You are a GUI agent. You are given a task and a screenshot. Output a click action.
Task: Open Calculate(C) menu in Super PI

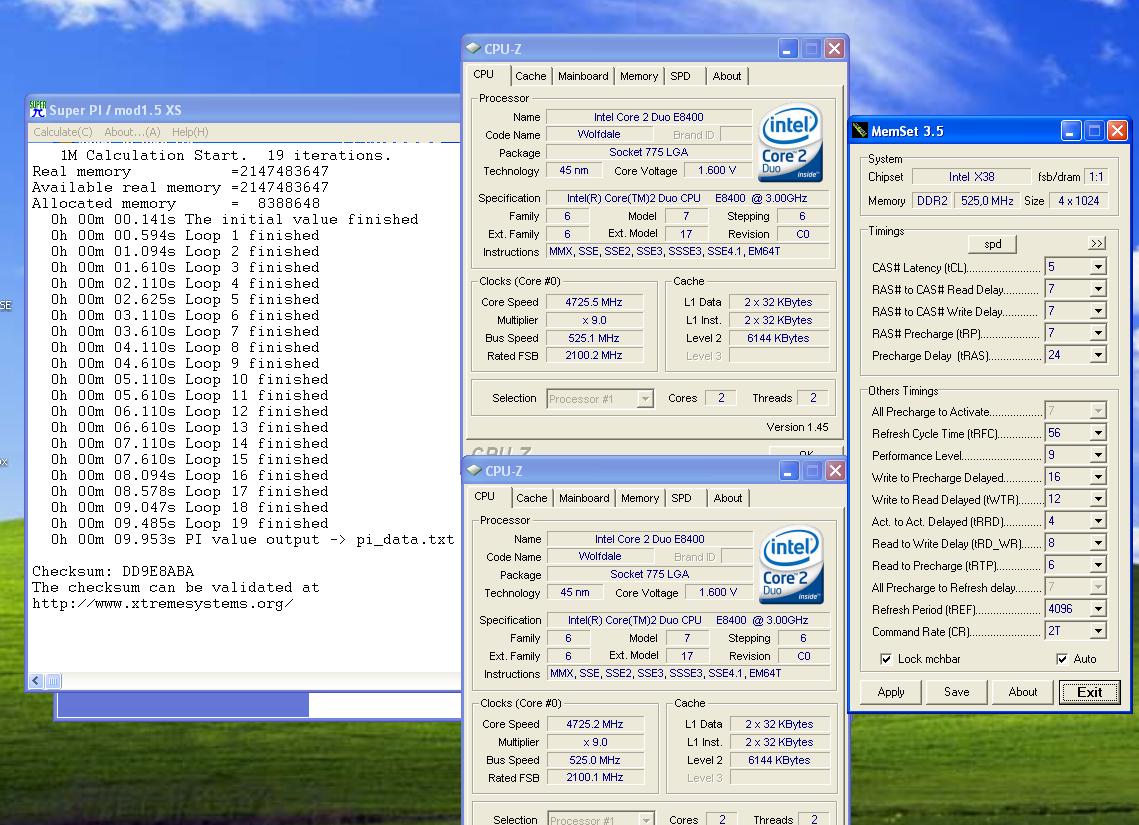[x=62, y=131]
